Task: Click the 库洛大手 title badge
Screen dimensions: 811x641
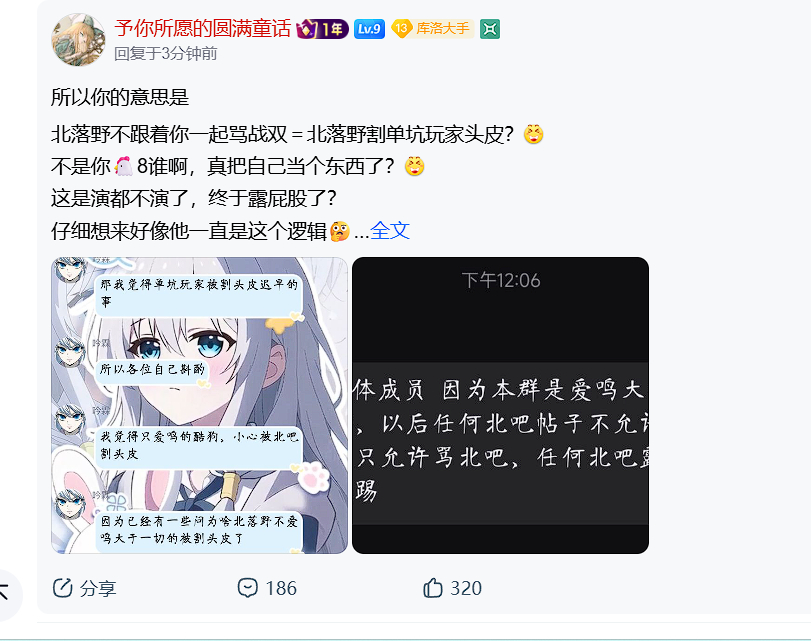Action: [432, 28]
